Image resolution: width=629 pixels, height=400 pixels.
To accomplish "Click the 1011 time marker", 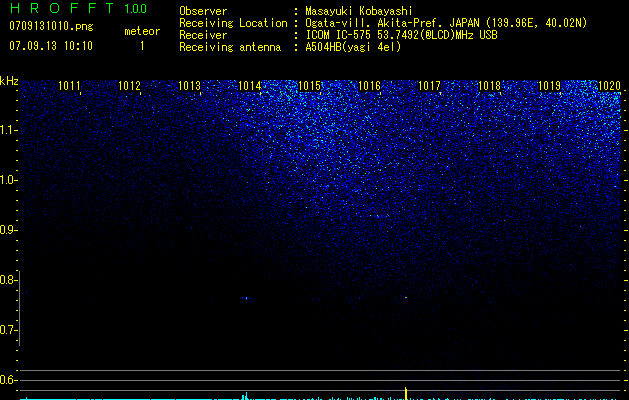I will click(x=69, y=85).
